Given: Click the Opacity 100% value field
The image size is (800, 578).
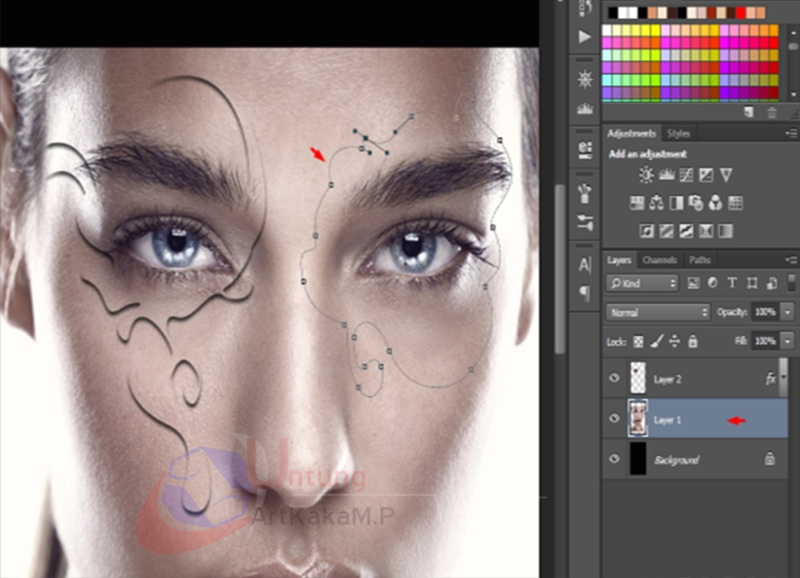Looking at the screenshot, I should click(766, 312).
